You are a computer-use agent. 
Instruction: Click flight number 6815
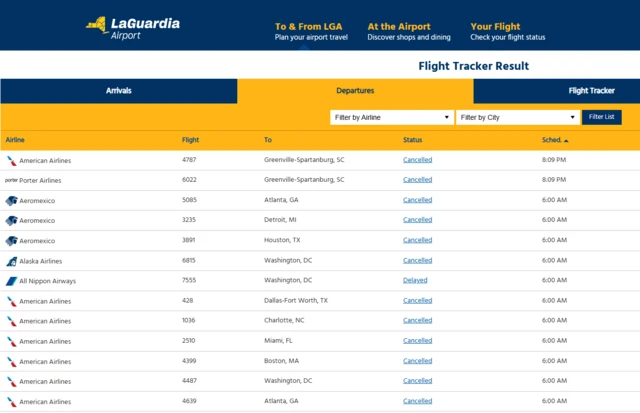point(189,260)
